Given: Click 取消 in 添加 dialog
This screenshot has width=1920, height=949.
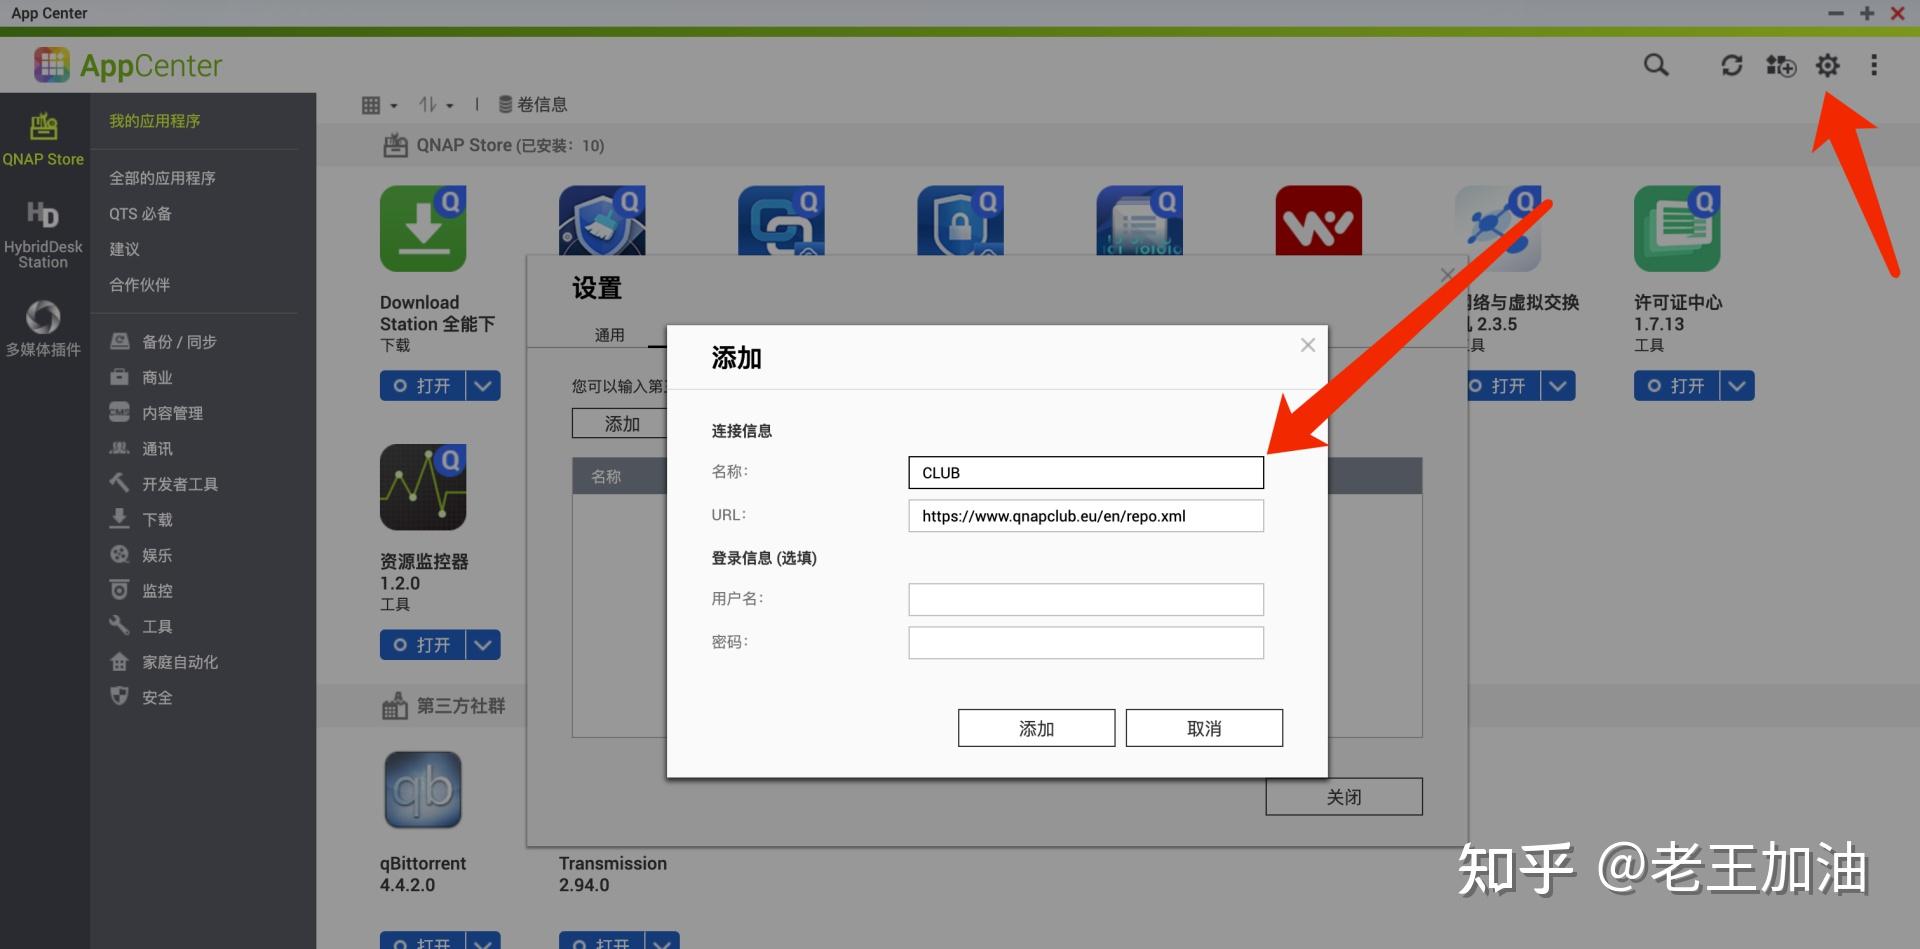Looking at the screenshot, I should point(1204,728).
